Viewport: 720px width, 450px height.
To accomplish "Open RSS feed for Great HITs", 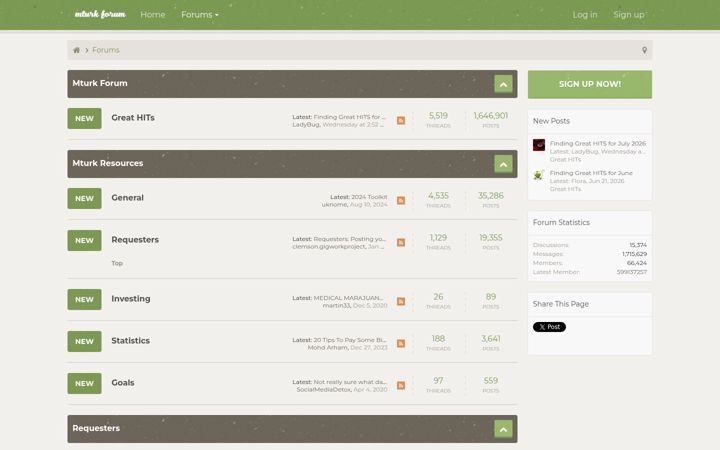I will [401, 120].
